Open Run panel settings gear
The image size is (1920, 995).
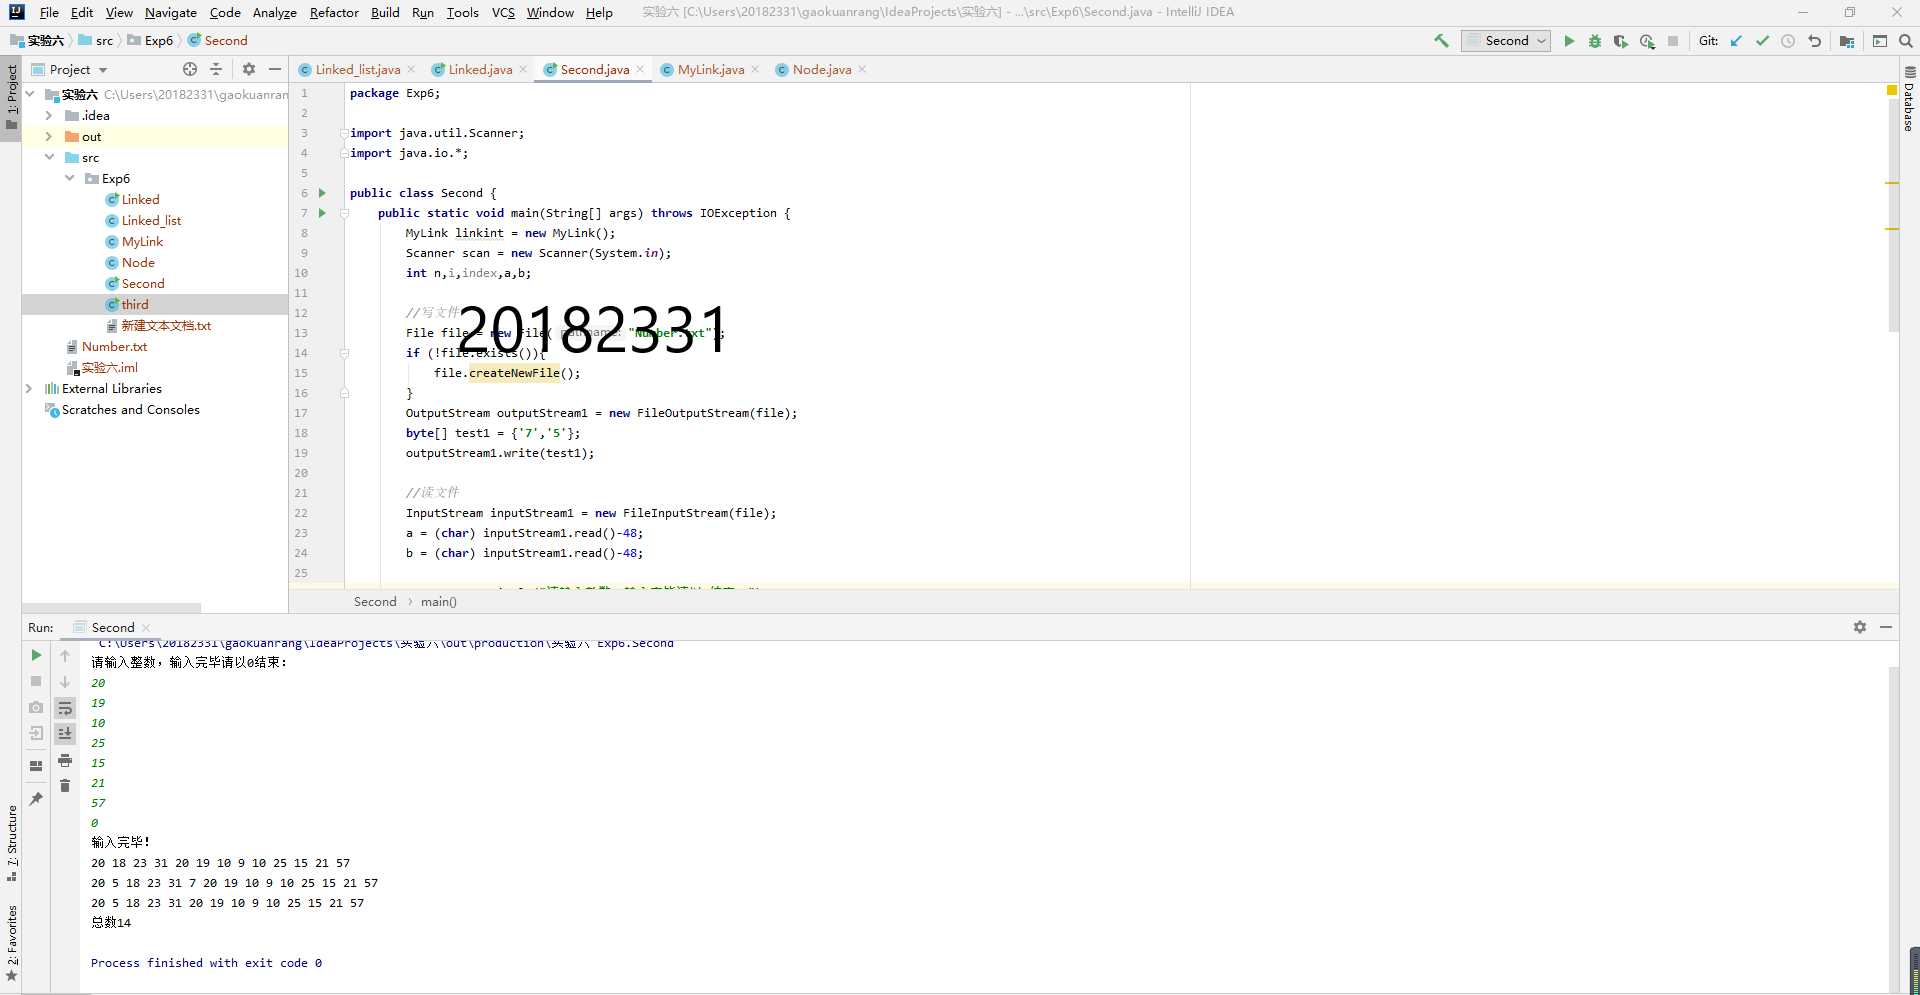1860,627
